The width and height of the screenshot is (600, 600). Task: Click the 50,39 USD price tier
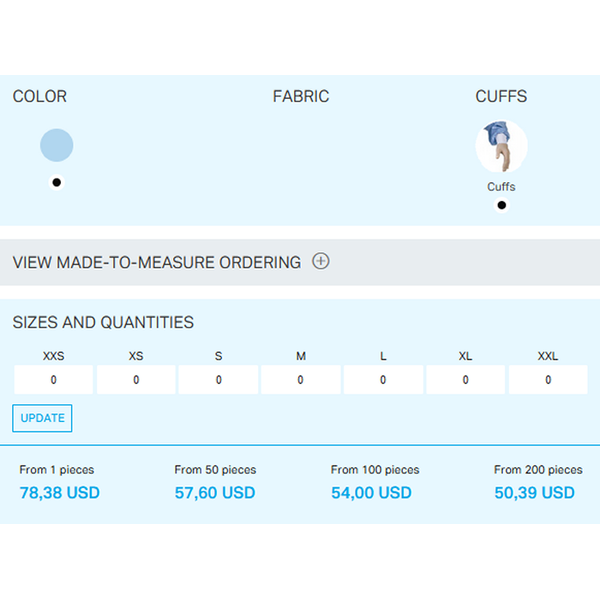coord(535,492)
